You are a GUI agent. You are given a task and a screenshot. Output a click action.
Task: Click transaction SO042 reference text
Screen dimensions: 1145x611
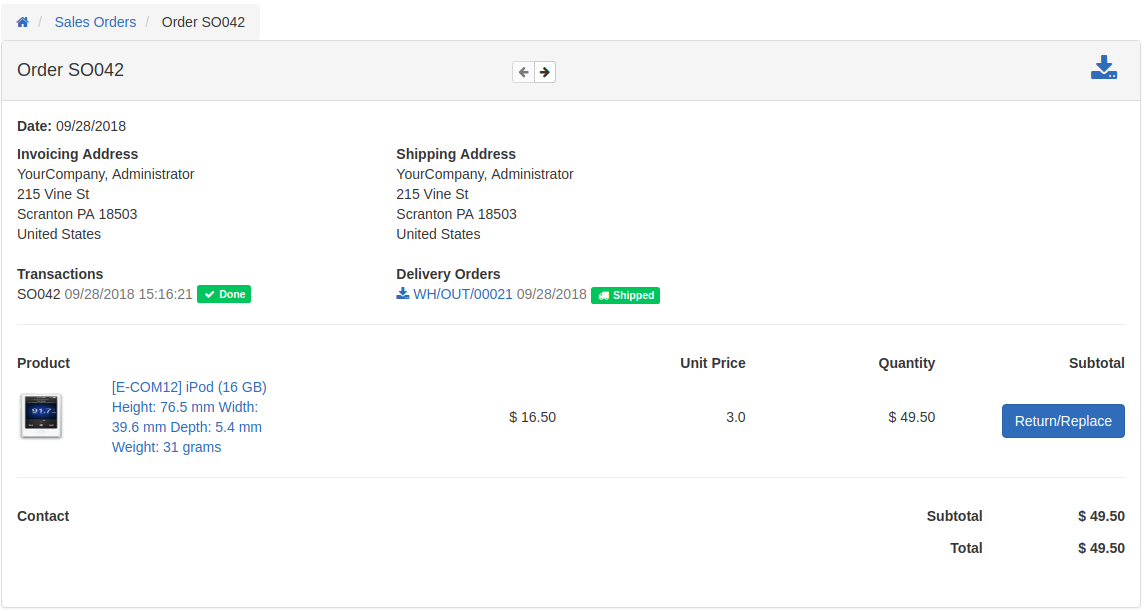click(x=39, y=294)
